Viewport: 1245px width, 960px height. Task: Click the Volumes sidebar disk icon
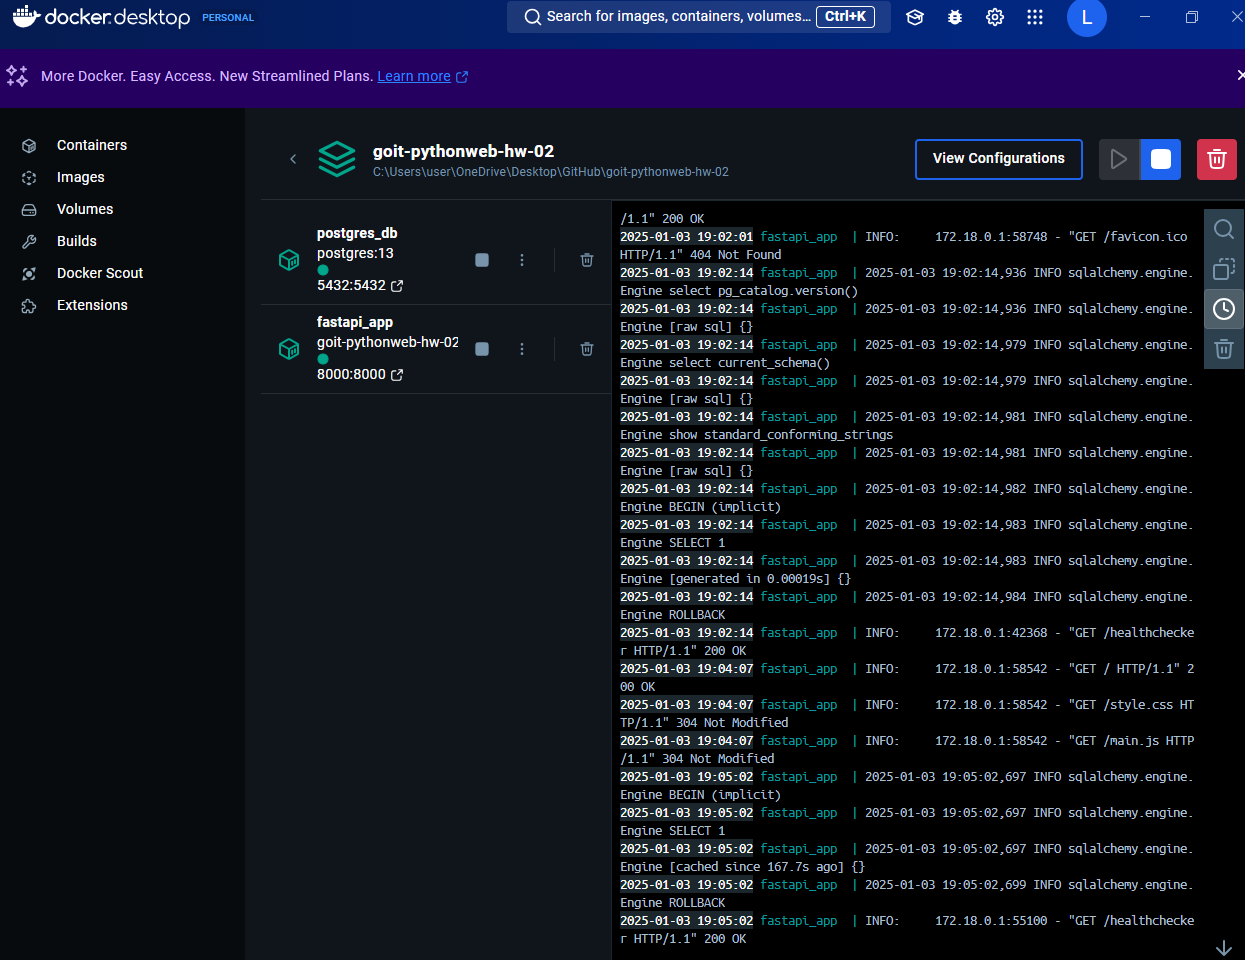pos(29,210)
